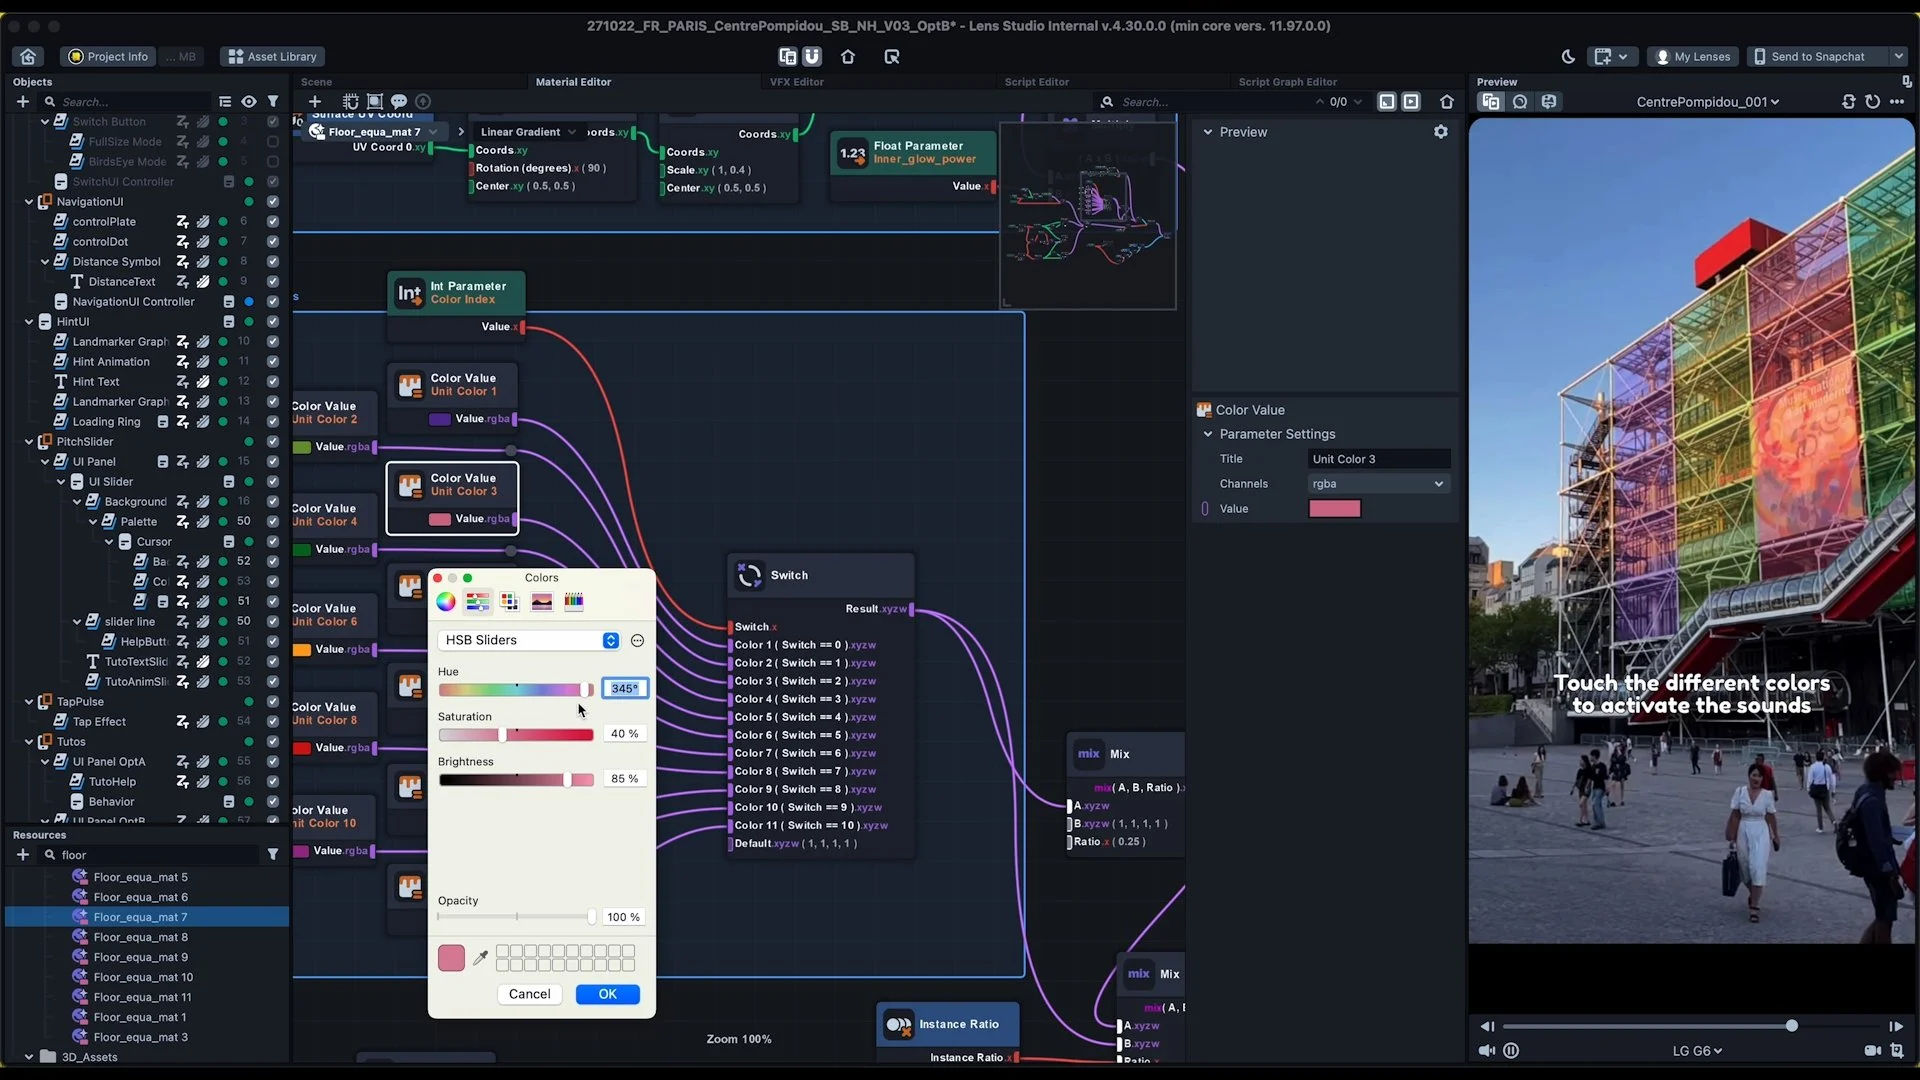Click the color palettes picker icon
1920x1080 pixels.
click(509, 602)
